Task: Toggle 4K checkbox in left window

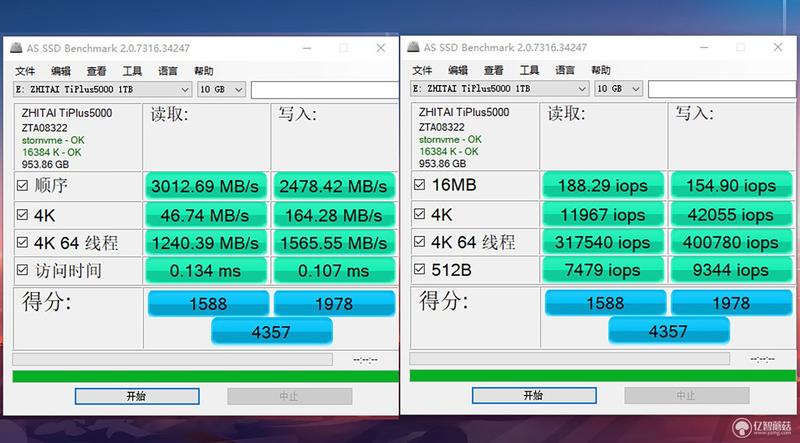Action: (x=22, y=215)
